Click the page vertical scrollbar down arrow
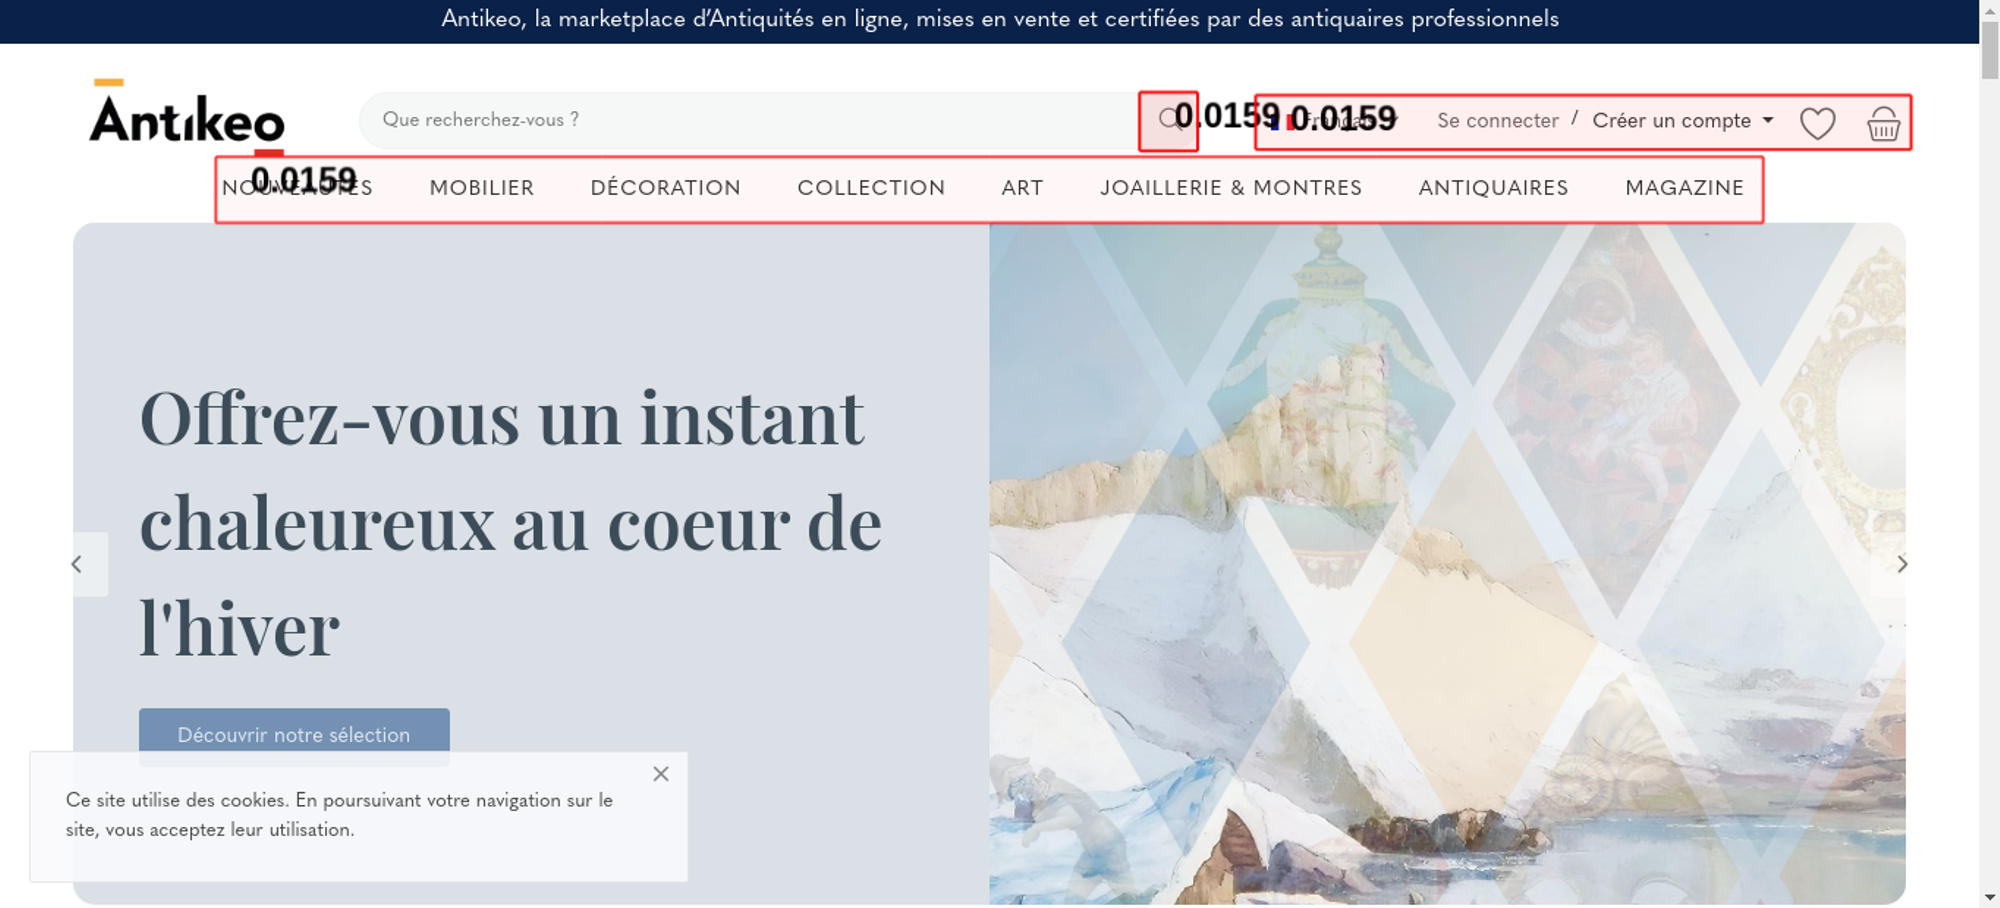The height and width of the screenshot is (908, 2000). click(1989, 897)
